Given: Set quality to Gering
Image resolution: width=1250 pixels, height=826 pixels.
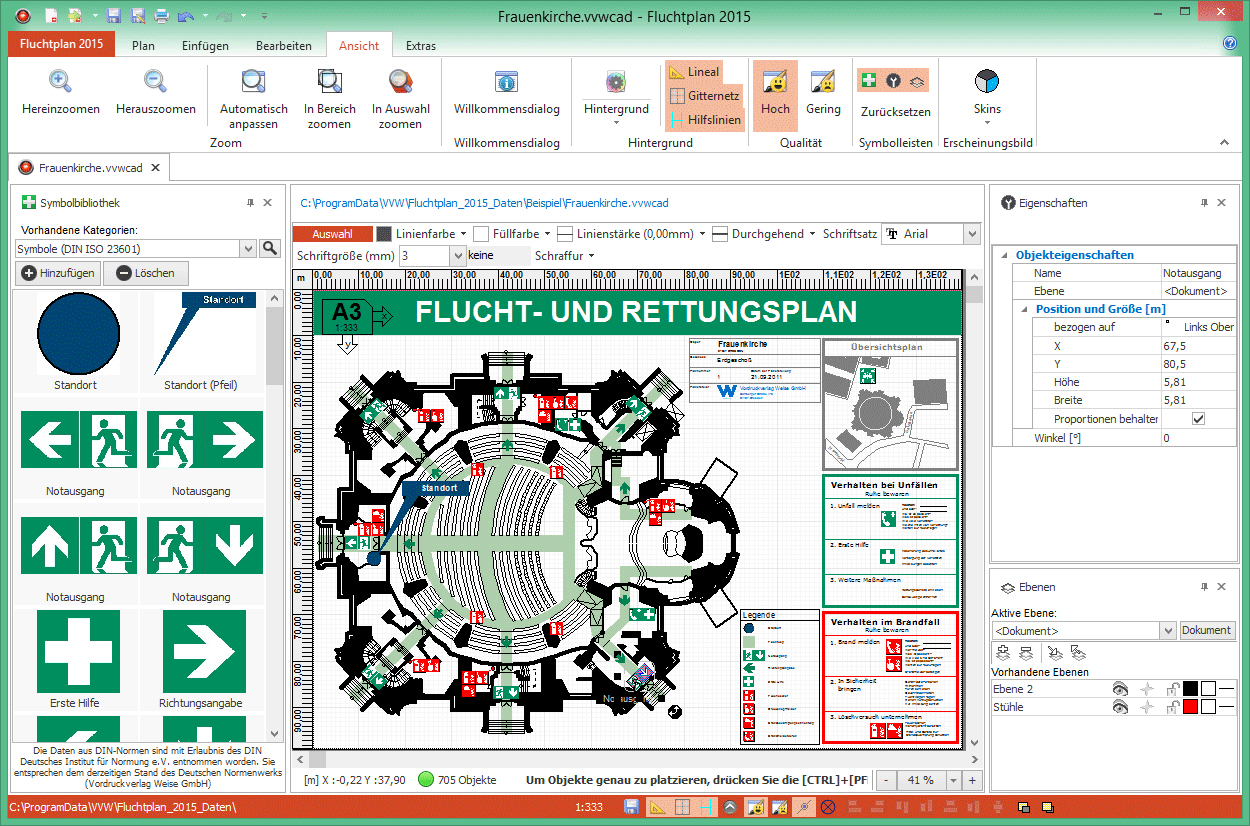Looking at the screenshot, I should click(x=823, y=95).
